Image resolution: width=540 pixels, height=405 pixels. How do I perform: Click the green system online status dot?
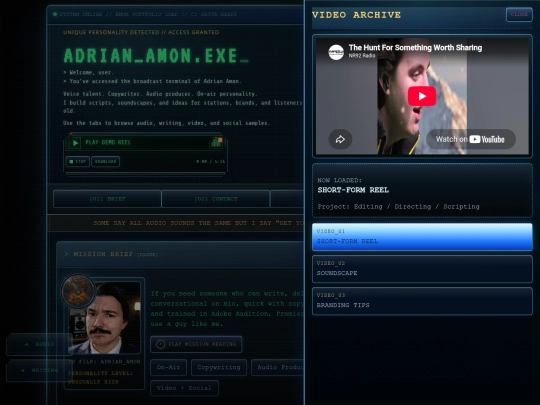[x=55, y=14]
